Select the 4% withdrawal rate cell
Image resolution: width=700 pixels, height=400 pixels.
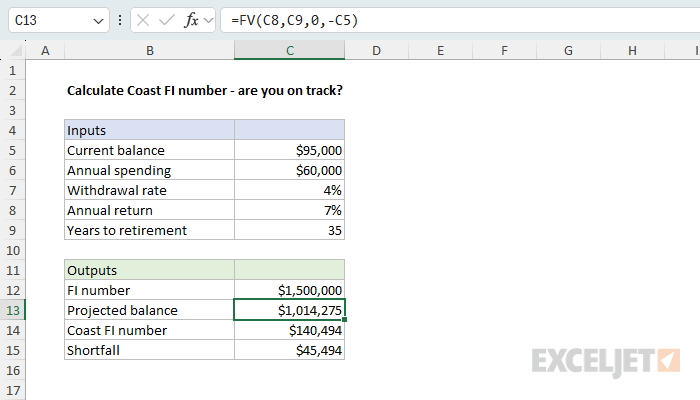point(289,191)
